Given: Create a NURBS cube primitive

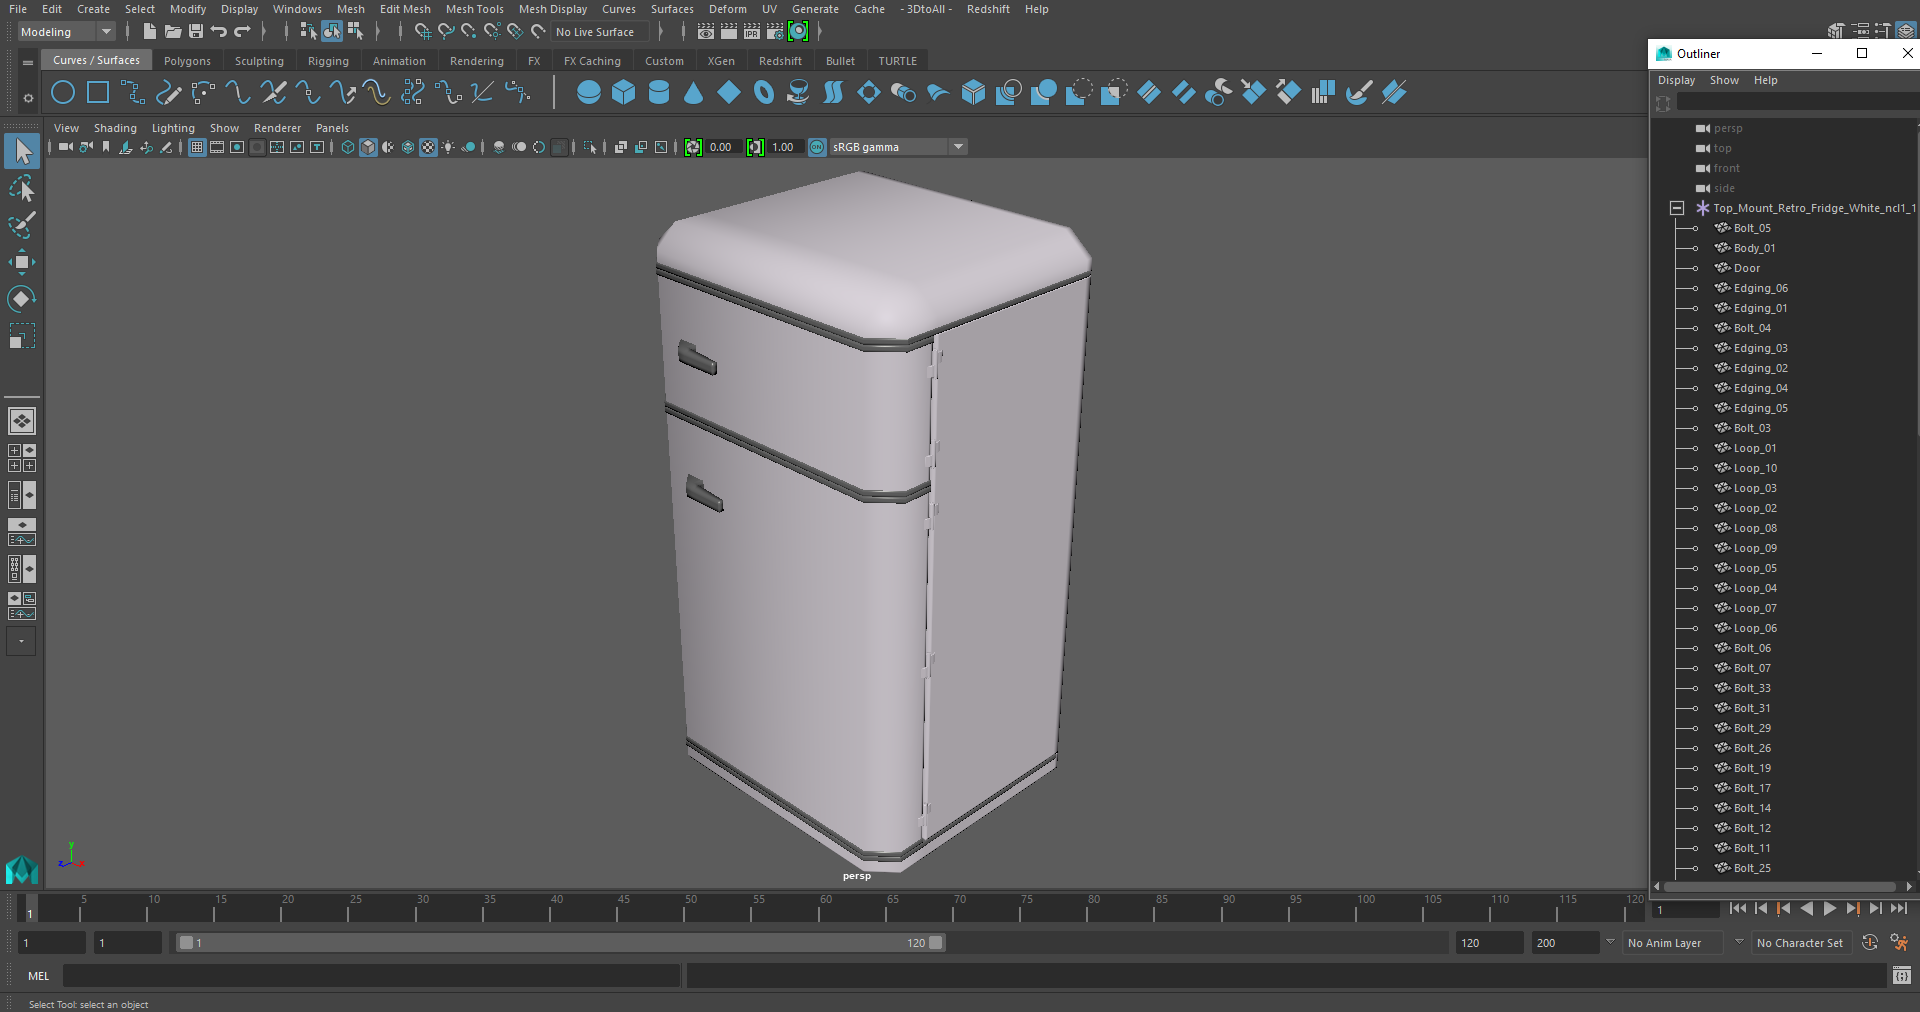Looking at the screenshot, I should pos(624,93).
